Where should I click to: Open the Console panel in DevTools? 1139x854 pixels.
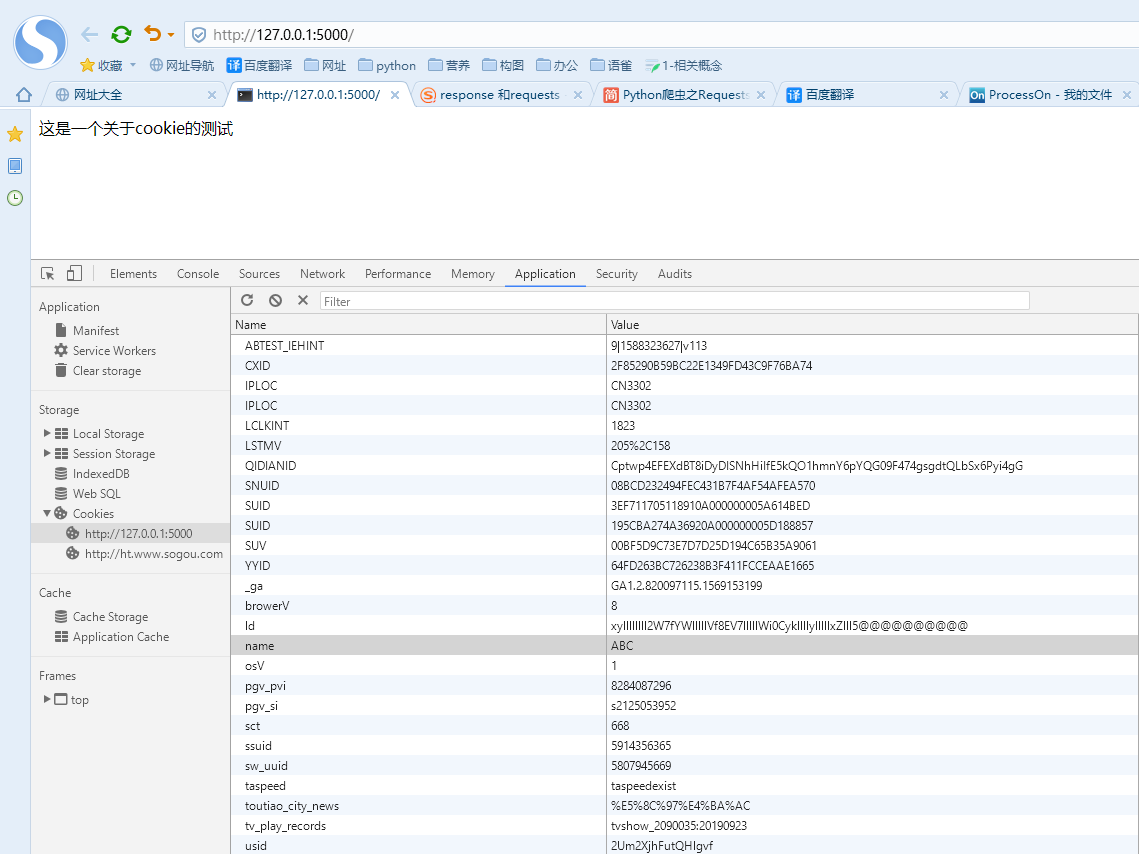(x=198, y=274)
